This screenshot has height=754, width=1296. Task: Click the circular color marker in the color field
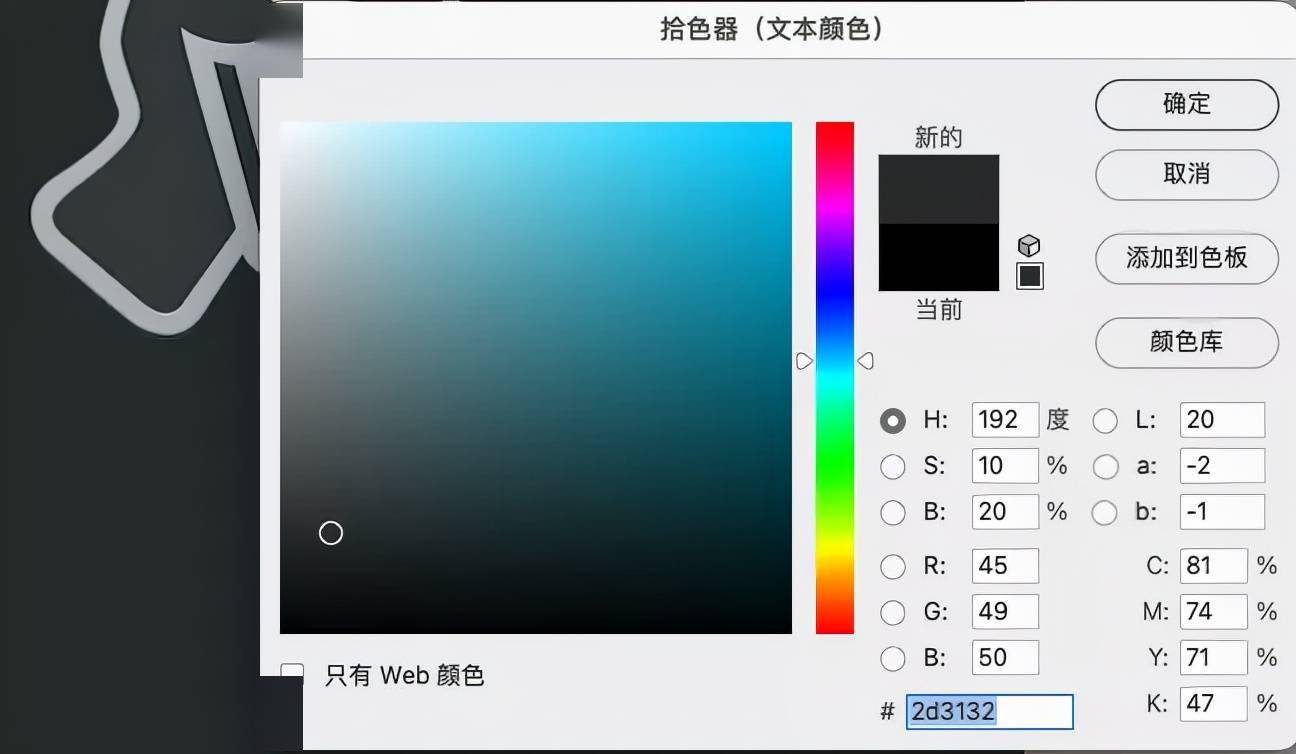pyautogui.click(x=331, y=533)
